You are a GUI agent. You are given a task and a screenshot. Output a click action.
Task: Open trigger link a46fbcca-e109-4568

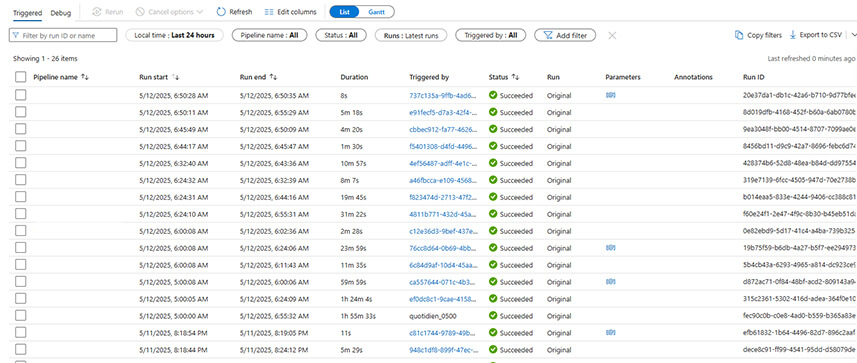tap(443, 180)
